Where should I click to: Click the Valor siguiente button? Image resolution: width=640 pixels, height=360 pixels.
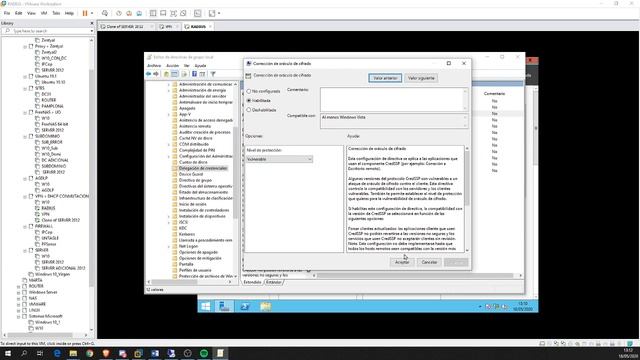tap(421, 78)
